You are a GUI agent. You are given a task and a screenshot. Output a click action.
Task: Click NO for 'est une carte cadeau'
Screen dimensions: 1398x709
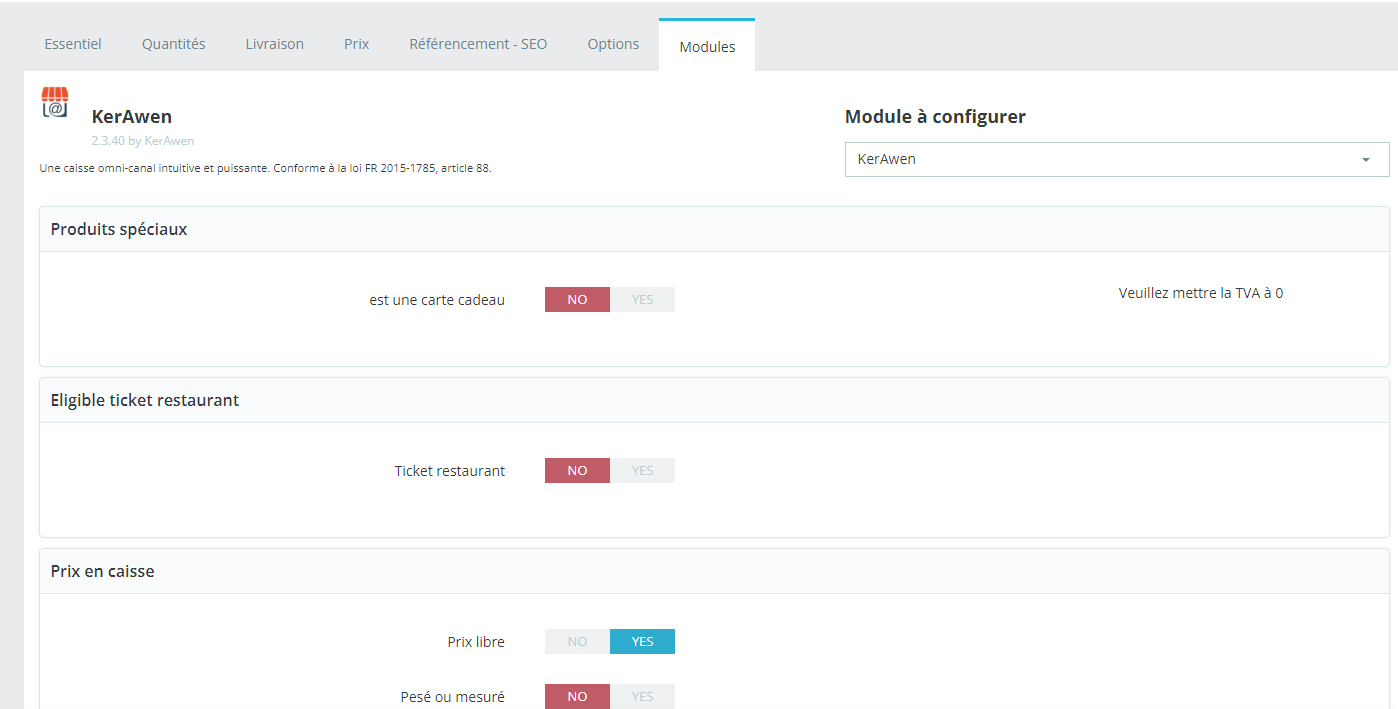coord(577,299)
